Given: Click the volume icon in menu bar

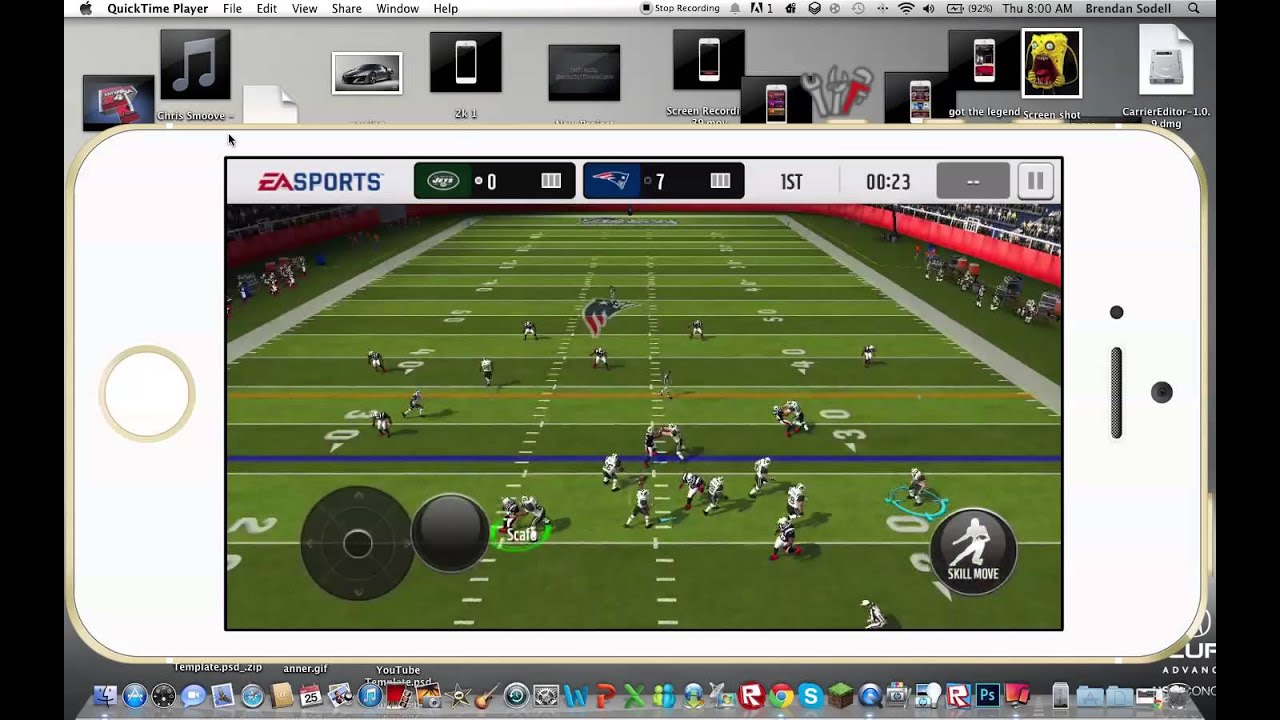Looking at the screenshot, I should point(928,8).
